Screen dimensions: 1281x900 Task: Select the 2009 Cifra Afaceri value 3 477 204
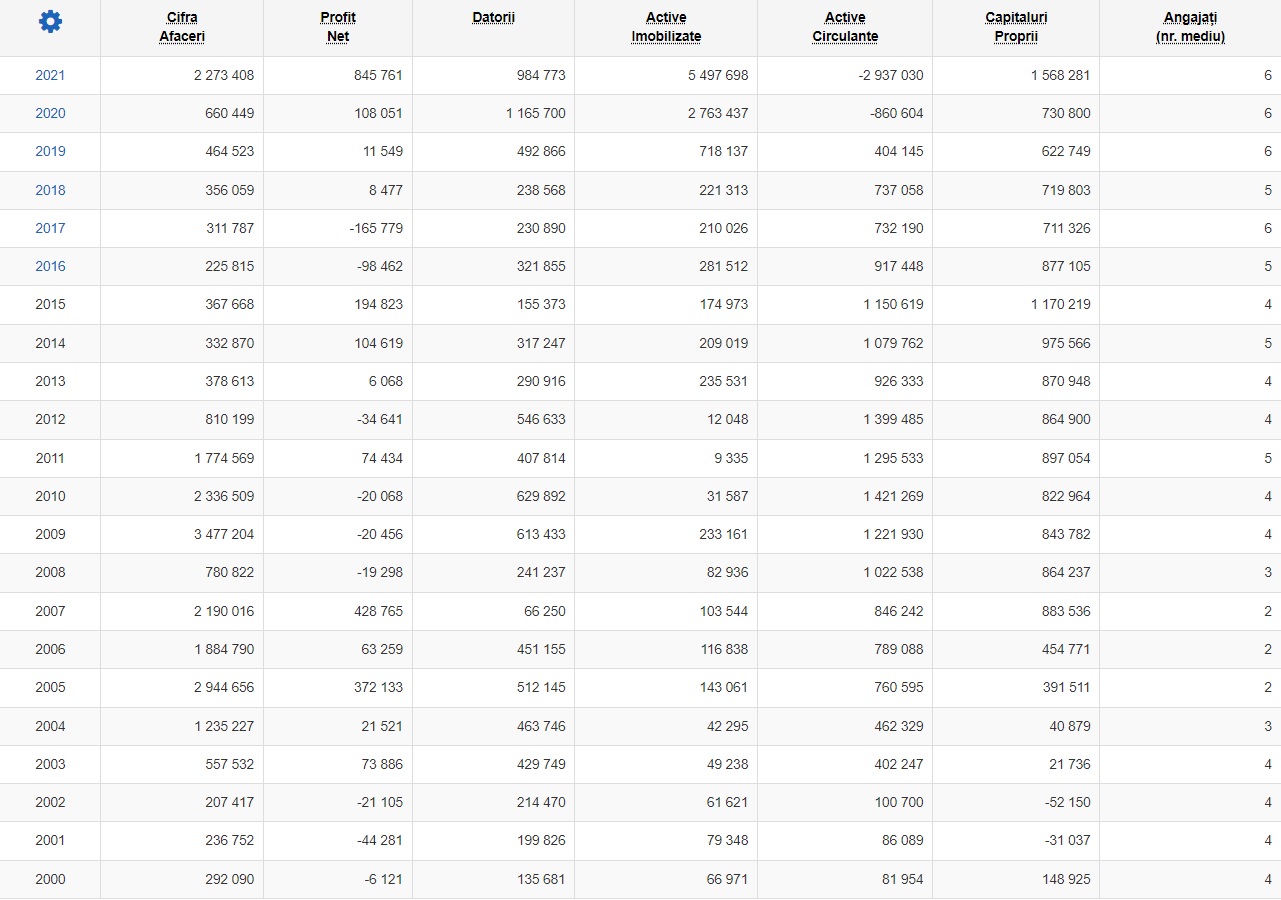(224, 534)
